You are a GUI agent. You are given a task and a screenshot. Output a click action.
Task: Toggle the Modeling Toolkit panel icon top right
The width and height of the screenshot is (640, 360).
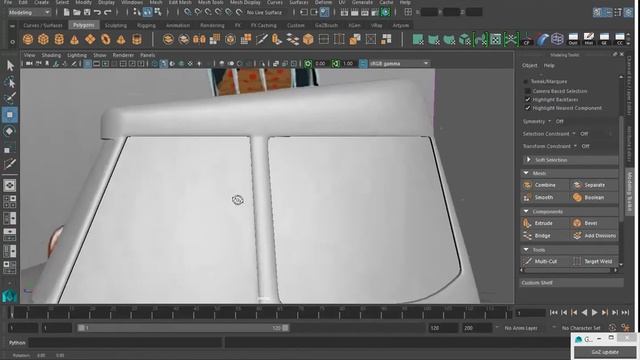point(597,12)
